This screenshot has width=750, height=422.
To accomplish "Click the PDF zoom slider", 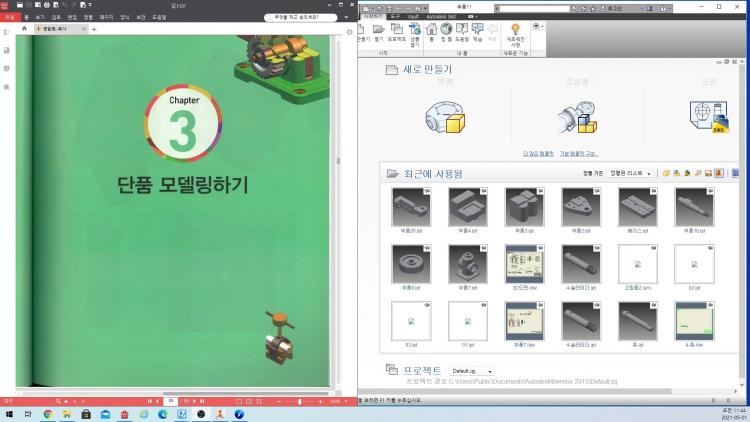I will click(298, 401).
